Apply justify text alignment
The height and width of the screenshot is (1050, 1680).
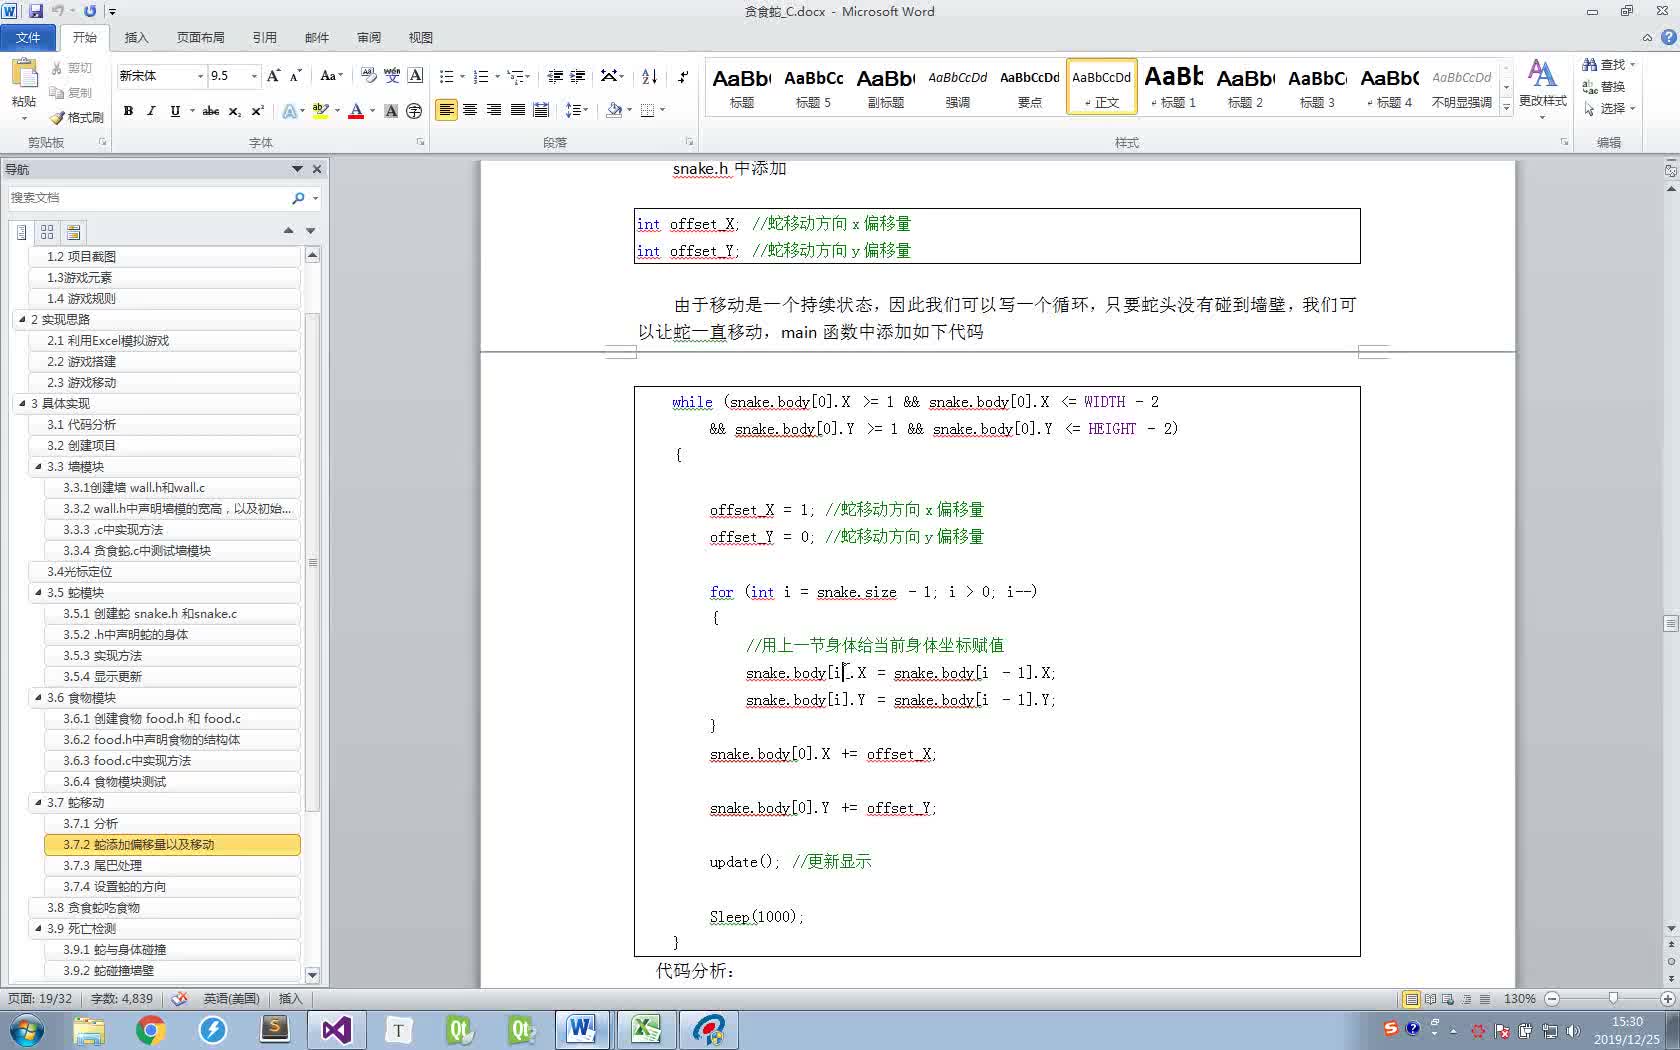click(517, 110)
